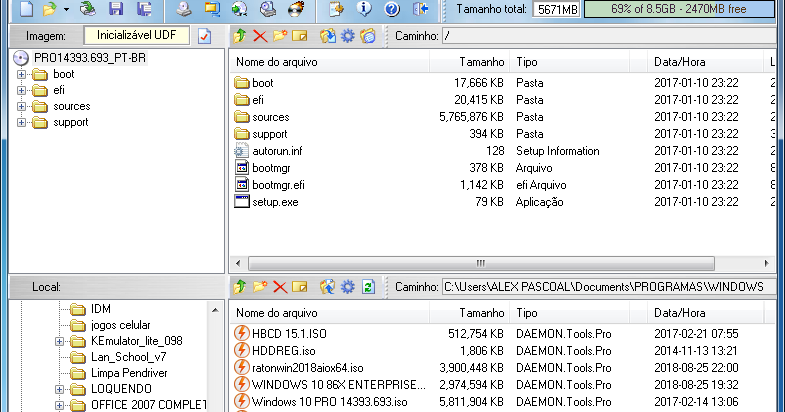Click the Make CD/DVD image icon
Screen dimensions: 785x412
(184, 9)
